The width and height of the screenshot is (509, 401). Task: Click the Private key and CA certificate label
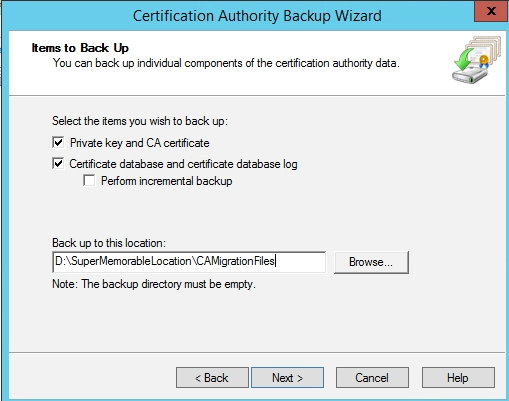coord(140,143)
